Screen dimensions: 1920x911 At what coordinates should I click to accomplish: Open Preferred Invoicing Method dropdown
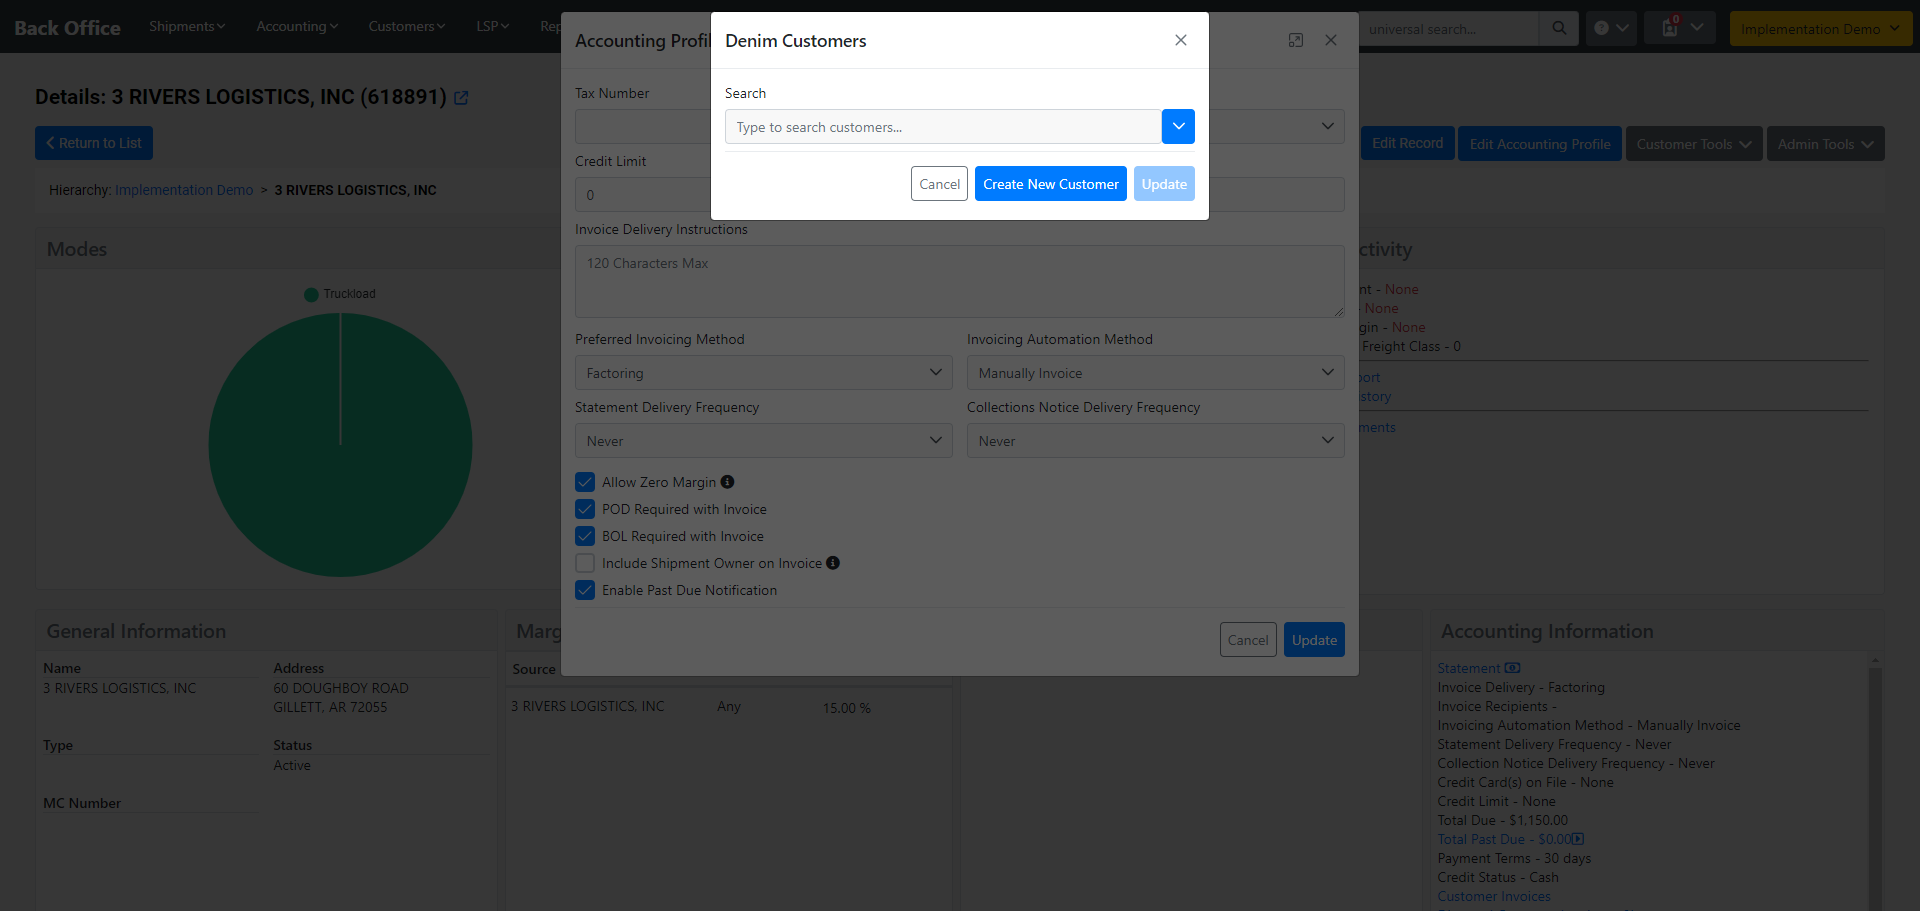[x=764, y=373]
